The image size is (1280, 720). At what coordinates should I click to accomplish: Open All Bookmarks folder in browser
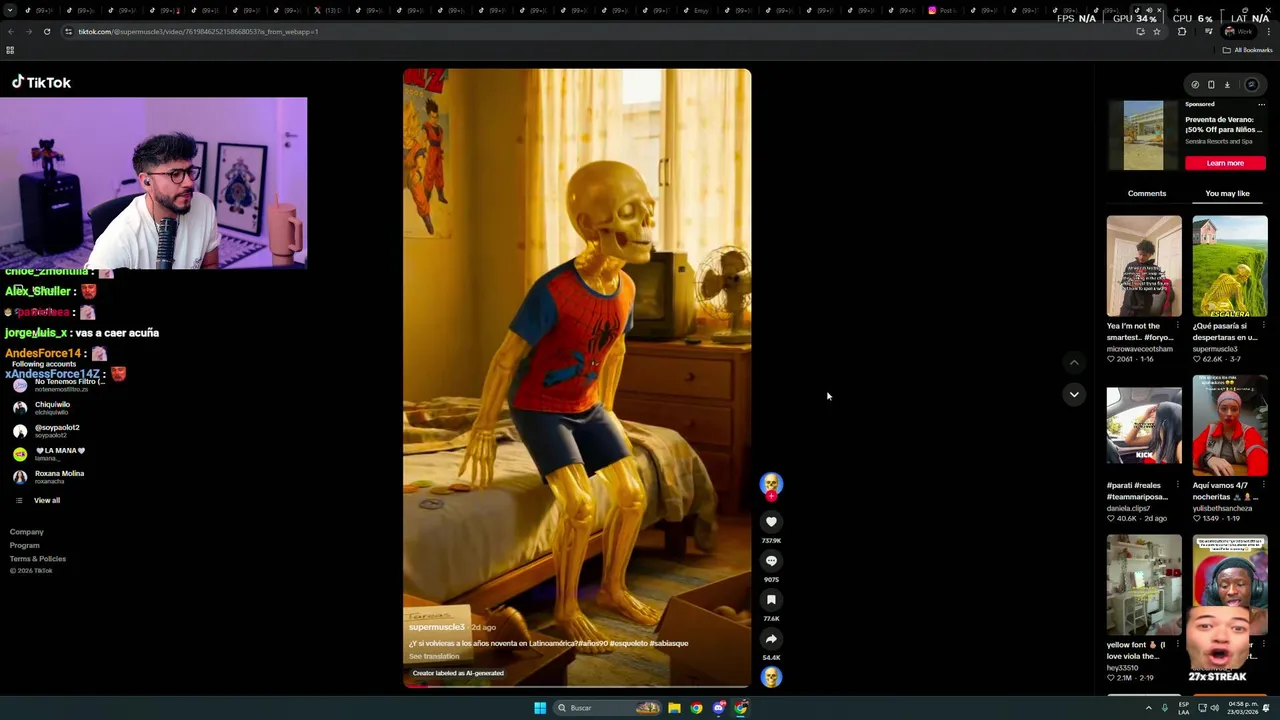pos(1247,50)
